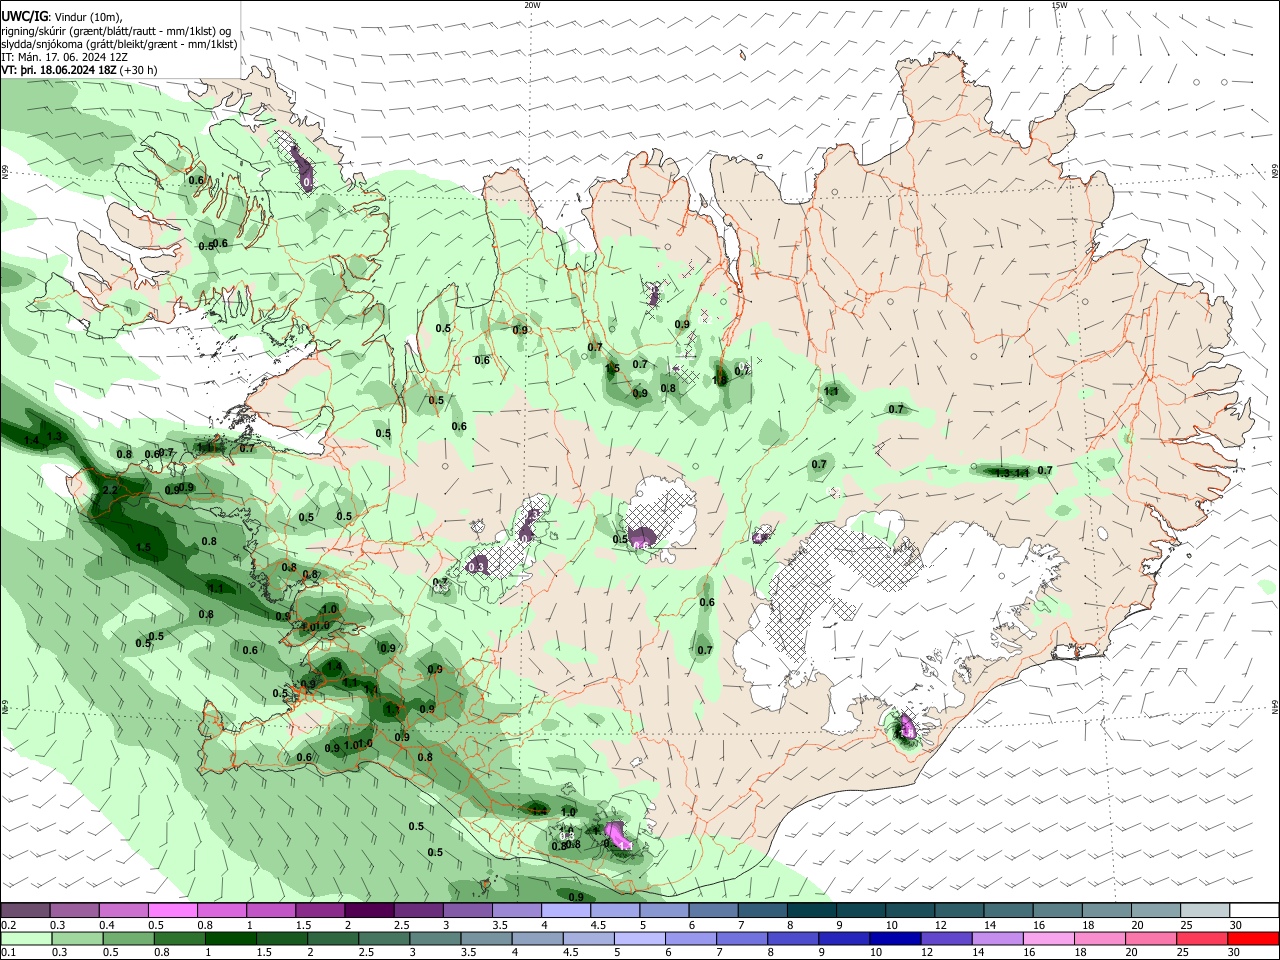Select the 0.5 medium green rain legend swatch
The image size is (1280, 960).
(128, 938)
